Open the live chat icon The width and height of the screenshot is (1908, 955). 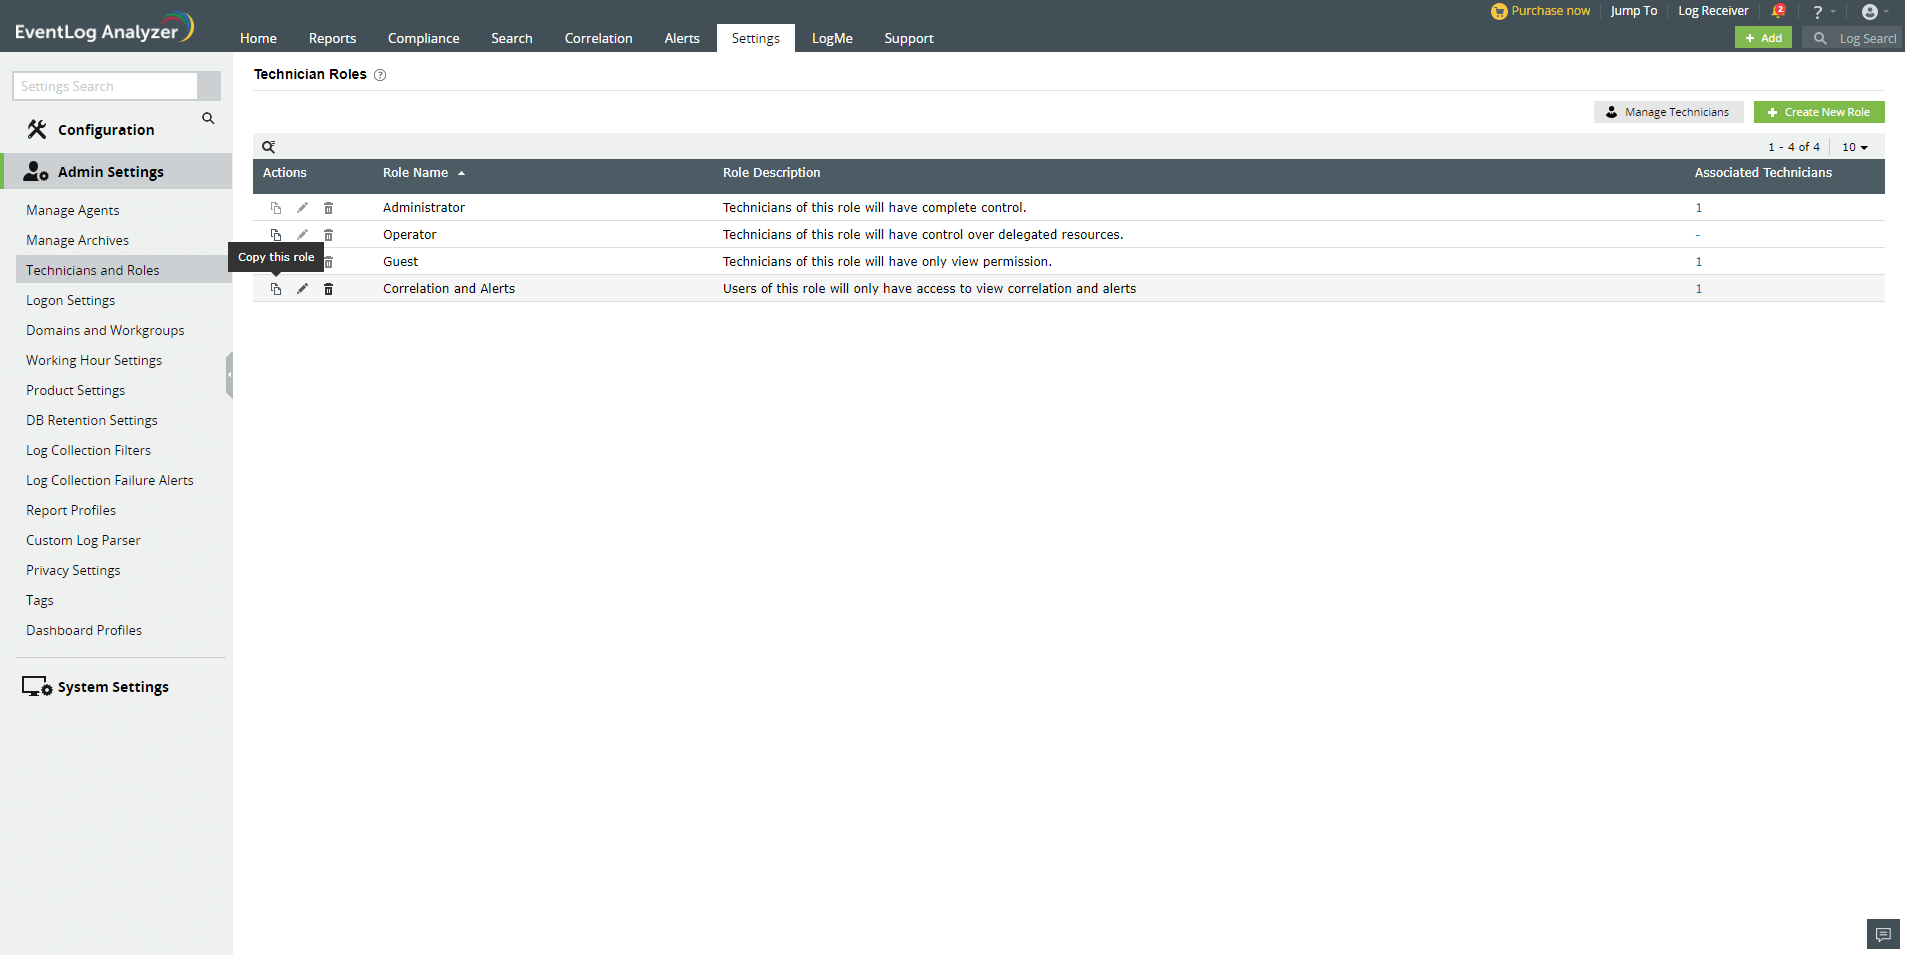(x=1883, y=934)
